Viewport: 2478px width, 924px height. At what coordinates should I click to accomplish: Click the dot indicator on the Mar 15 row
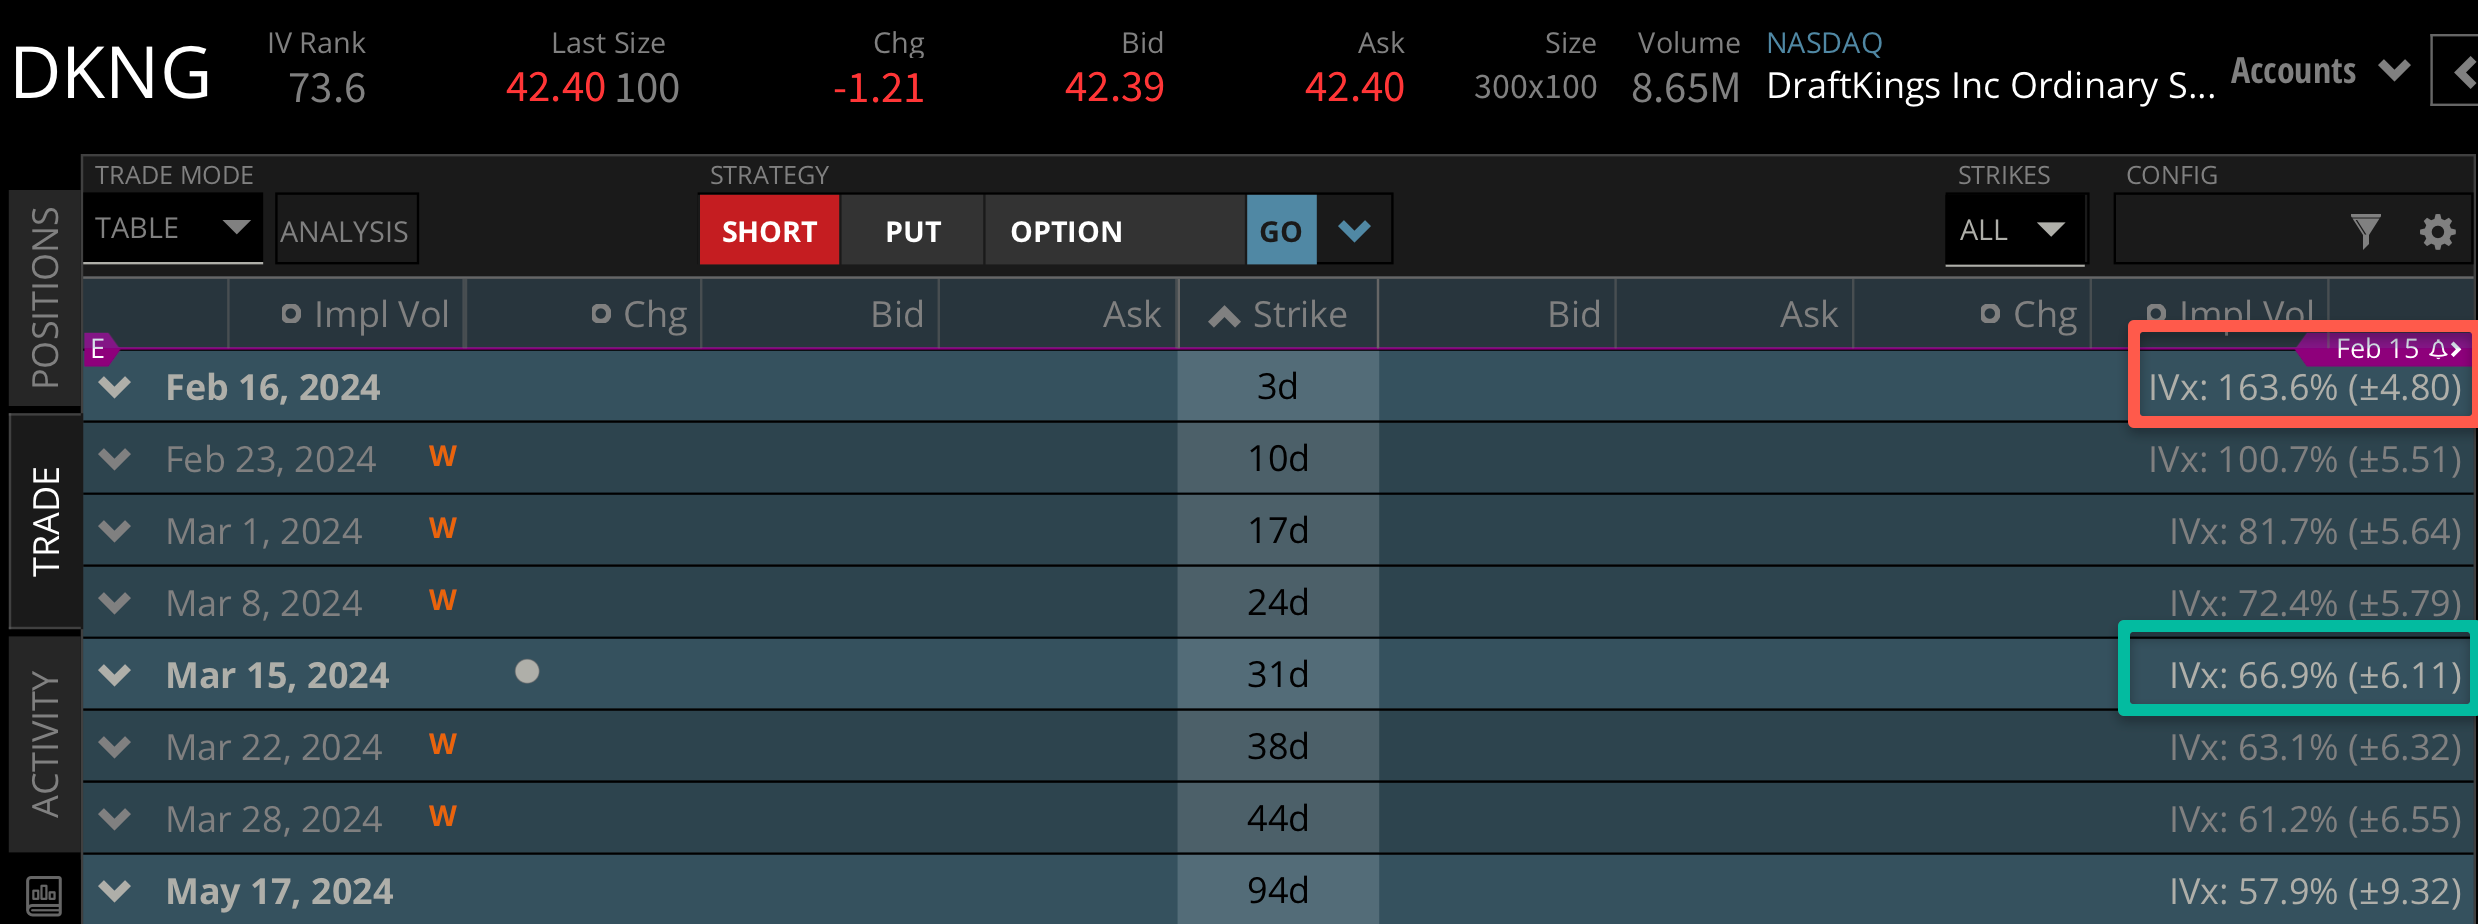(x=527, y=673)
